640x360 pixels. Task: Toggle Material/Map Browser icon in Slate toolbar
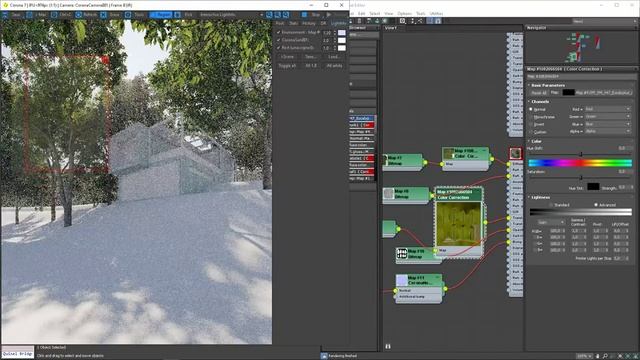click(430, 21)
